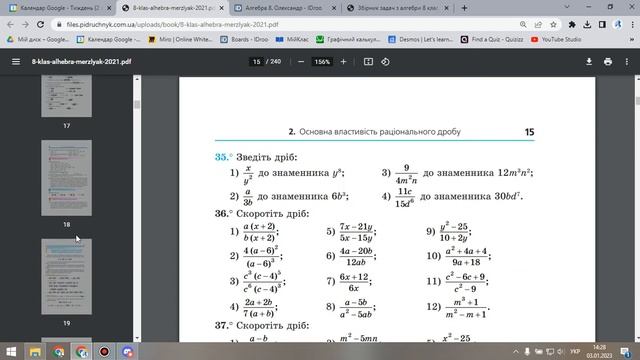
Task: Select page 18 thumbnail
Action: coord(67,178)
